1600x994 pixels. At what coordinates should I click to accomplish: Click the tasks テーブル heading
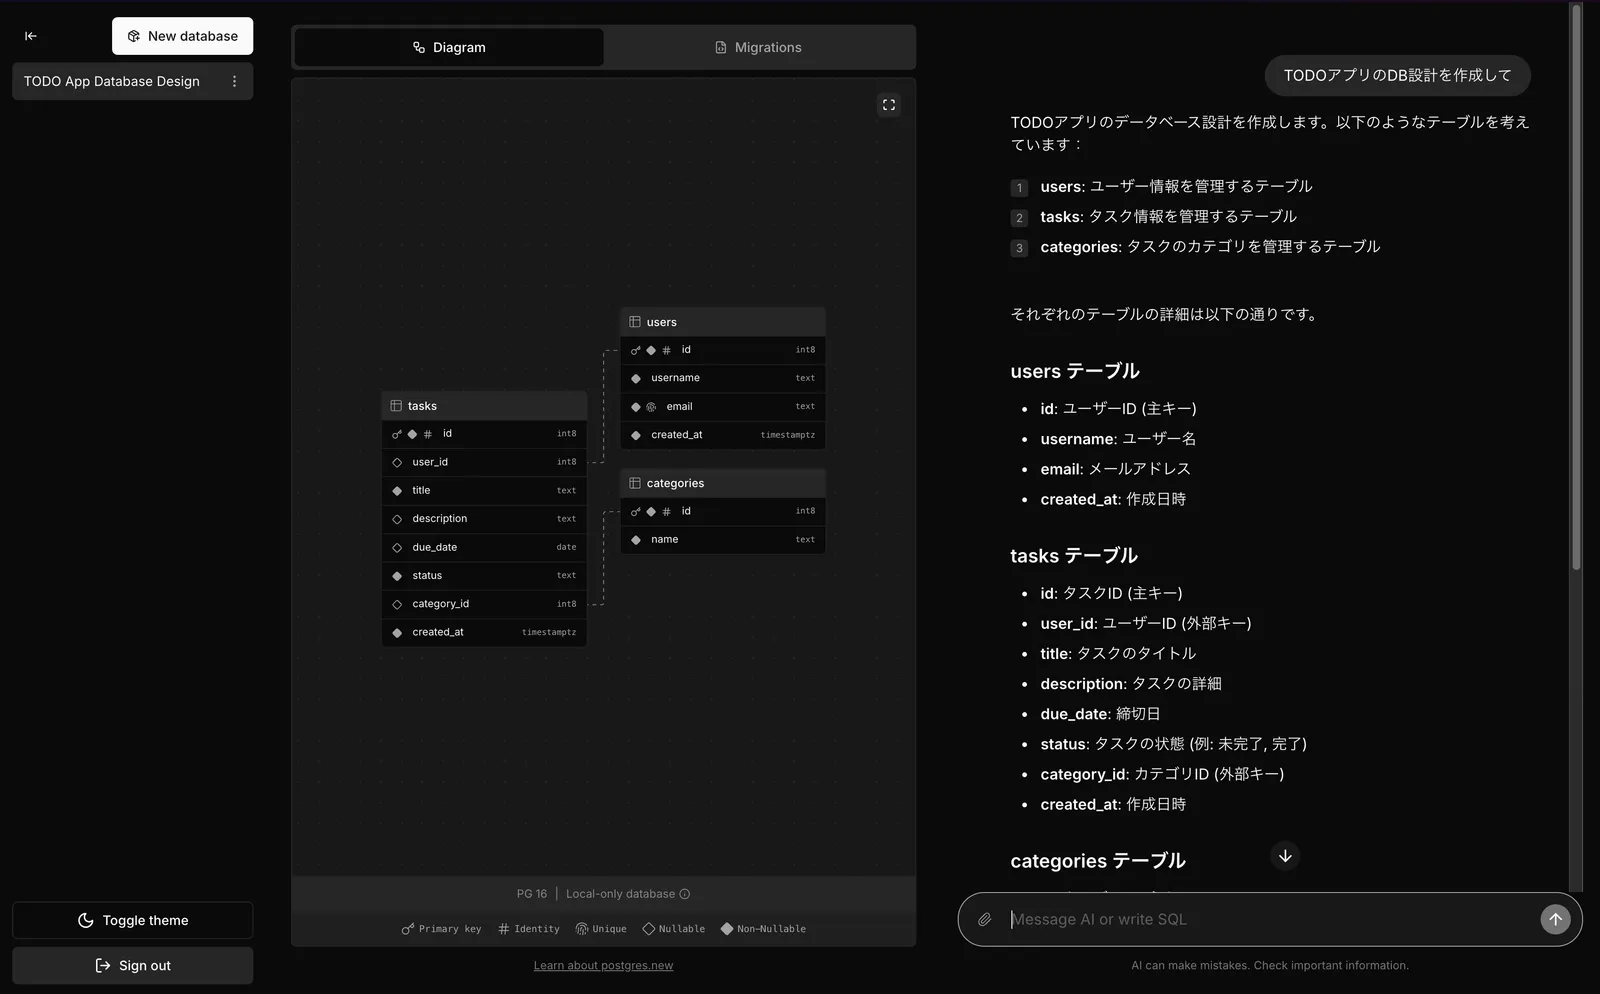[1074, 556]
